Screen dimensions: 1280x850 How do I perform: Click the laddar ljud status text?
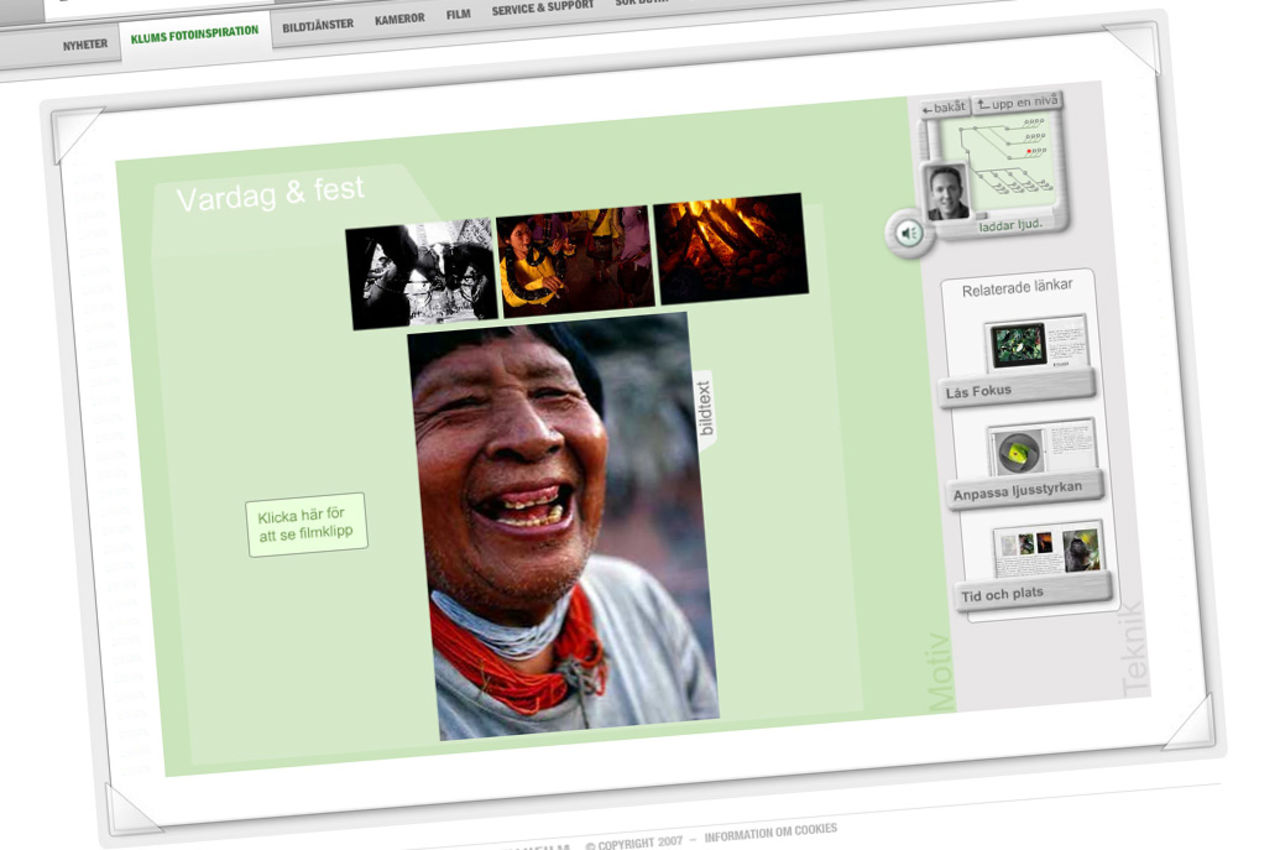point(1010,224)
